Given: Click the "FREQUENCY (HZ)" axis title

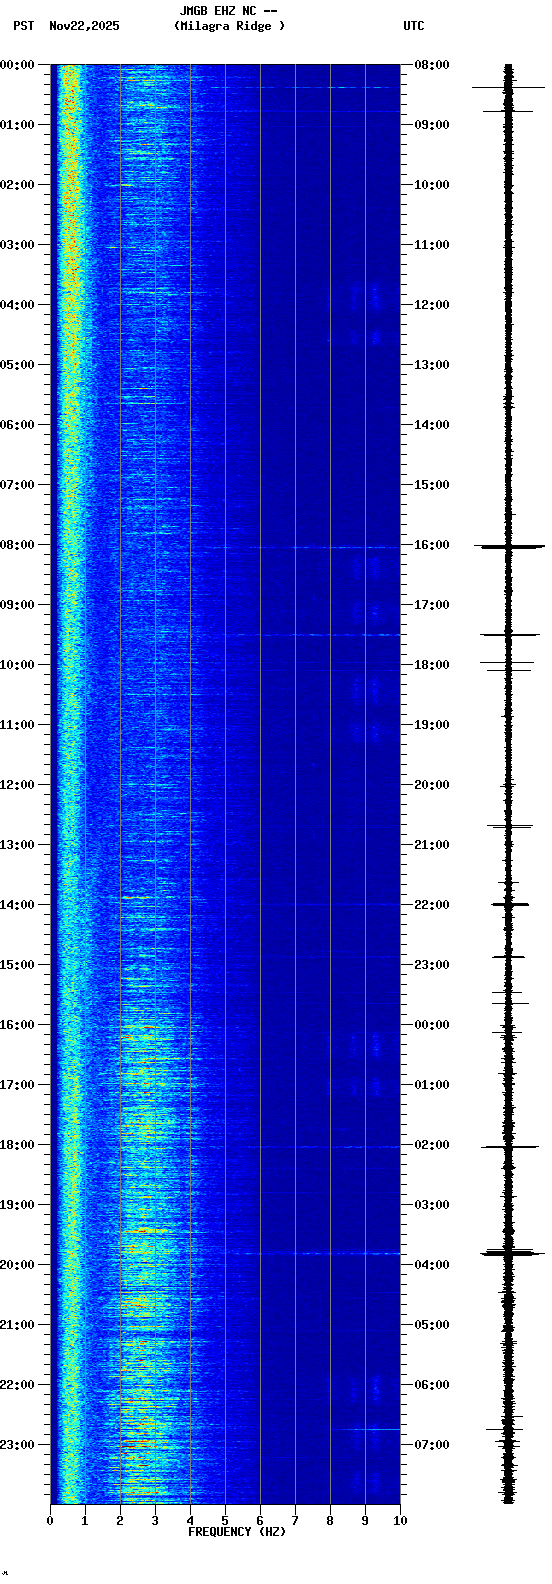Looking at the screenshot, I should coord(237,1532).
